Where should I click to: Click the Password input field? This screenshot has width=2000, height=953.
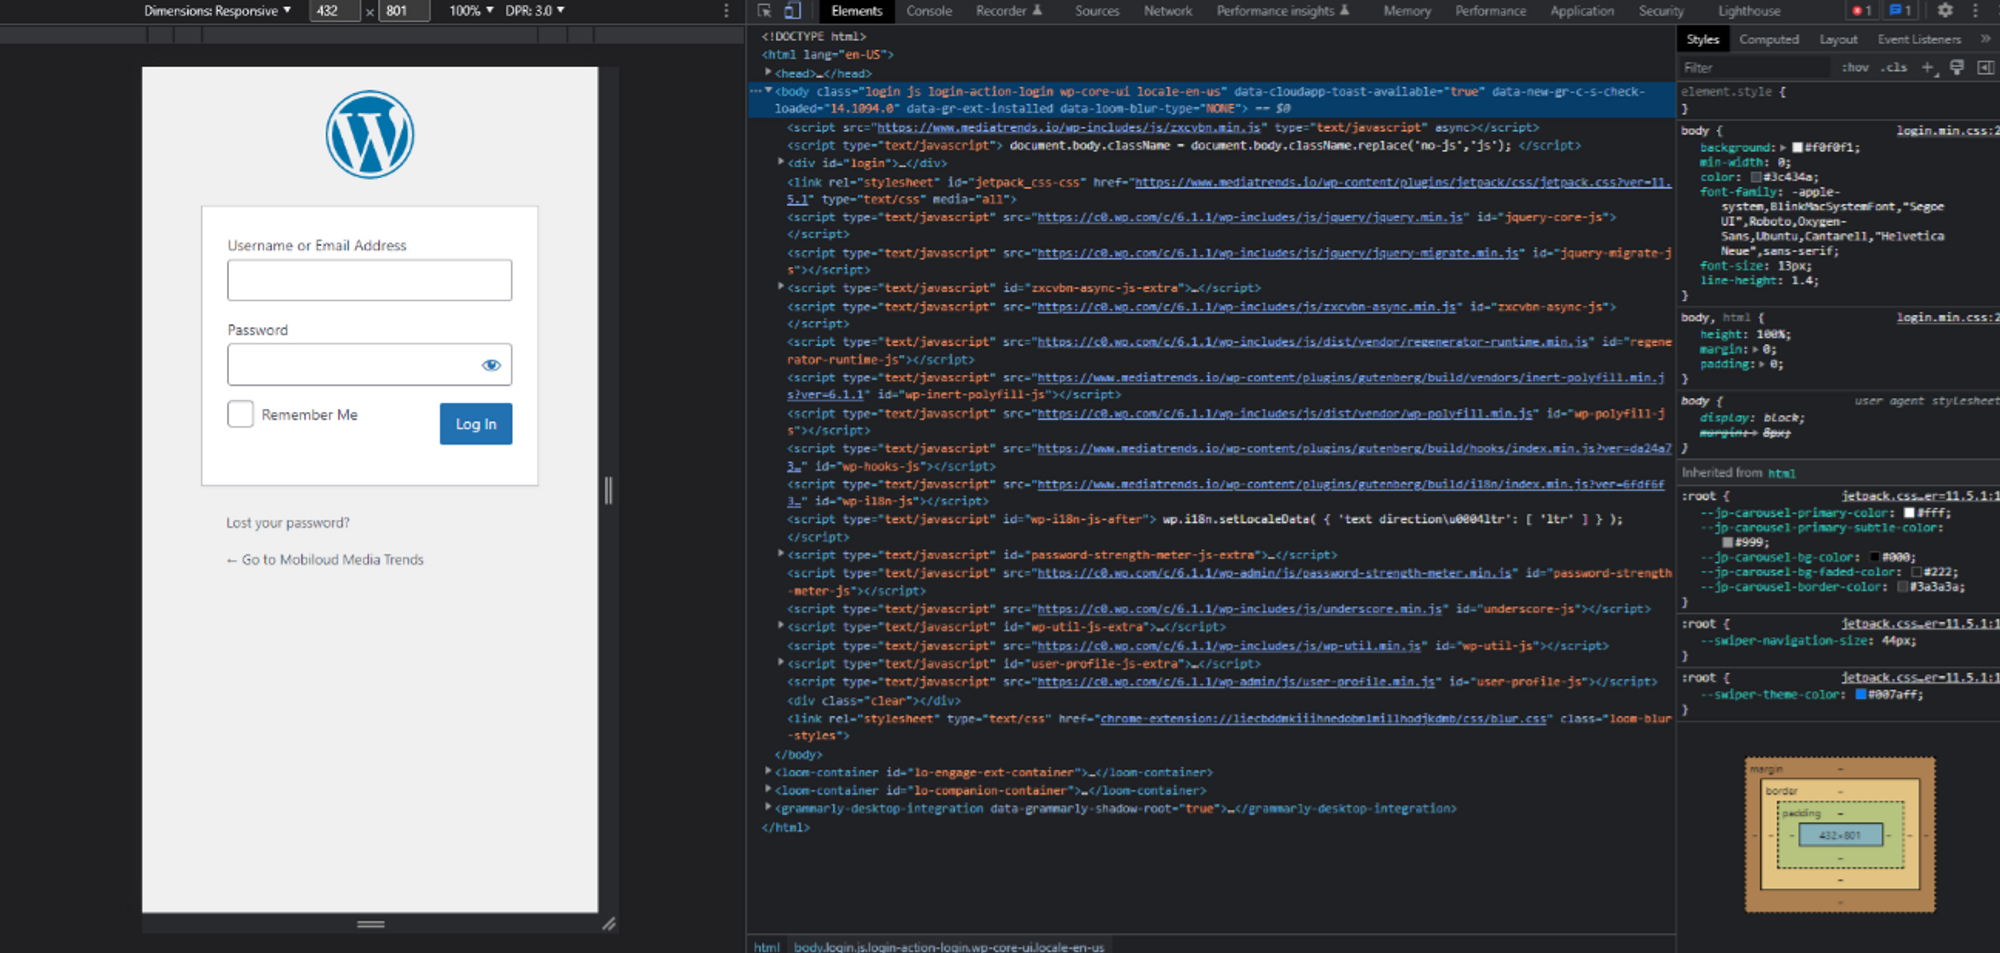(370, 365)
